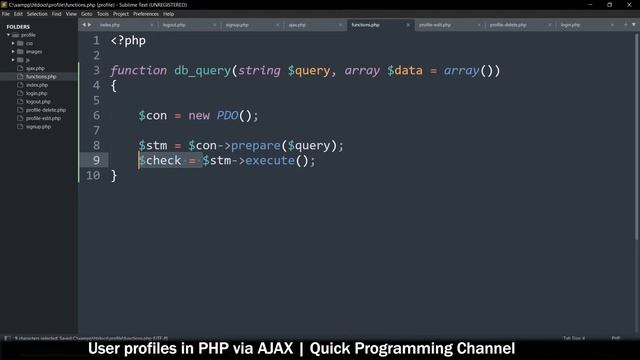Viewport: 640px width, 360px height.
Task: Close the login.php tab
Action: click(612, 25)
